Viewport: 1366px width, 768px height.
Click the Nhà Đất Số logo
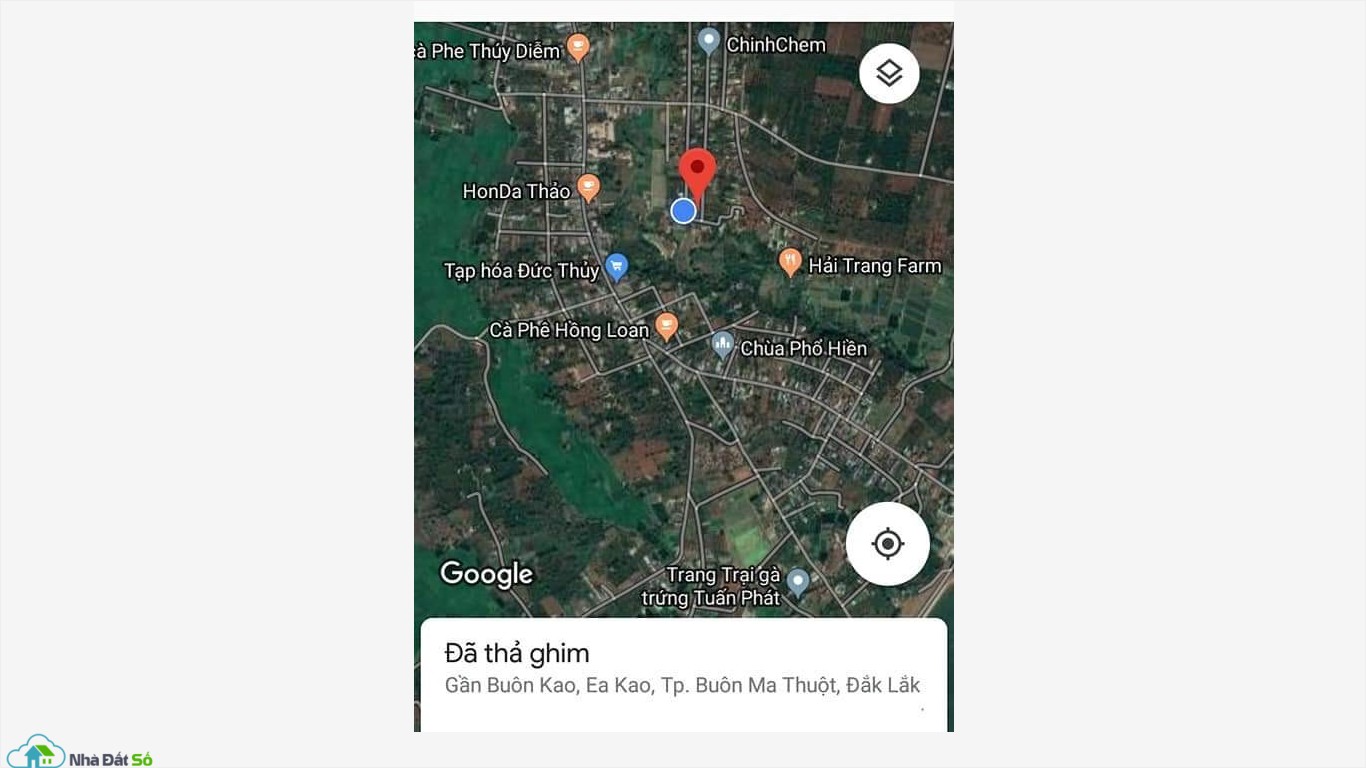79,752
